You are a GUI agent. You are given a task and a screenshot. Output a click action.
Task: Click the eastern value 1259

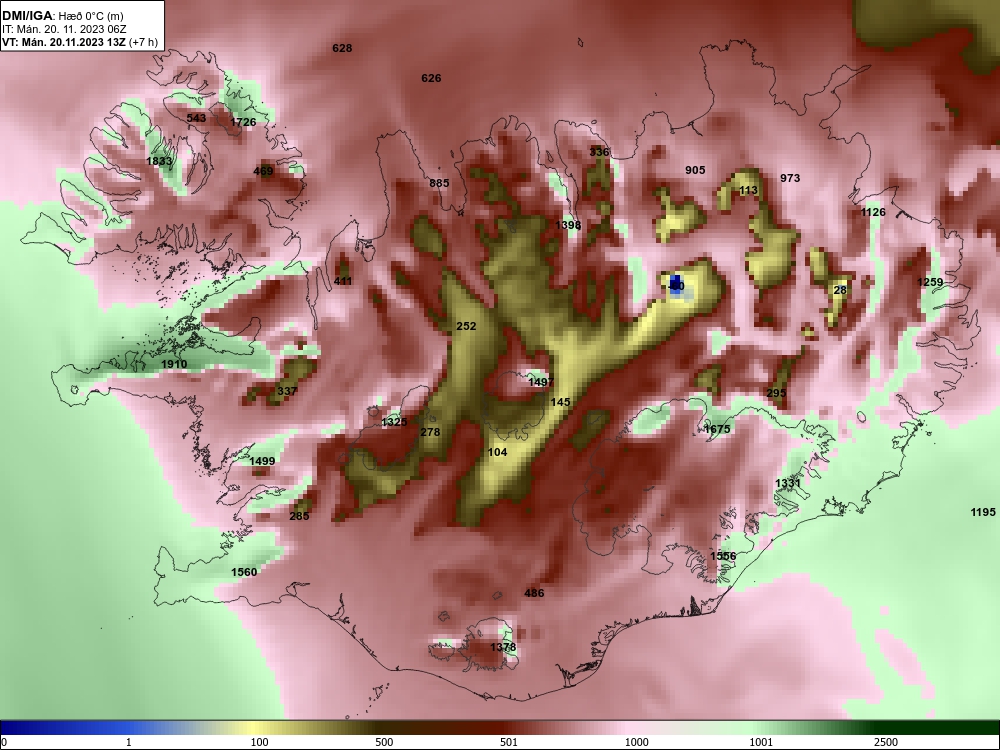pos(930,282)
